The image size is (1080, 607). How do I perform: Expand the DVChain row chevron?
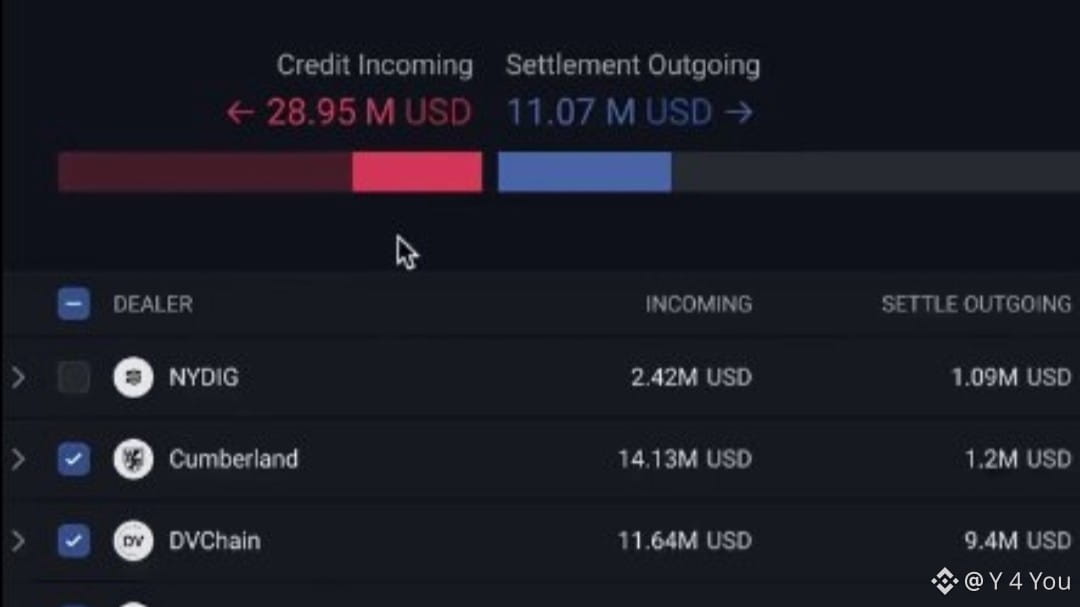pos(18,541)
